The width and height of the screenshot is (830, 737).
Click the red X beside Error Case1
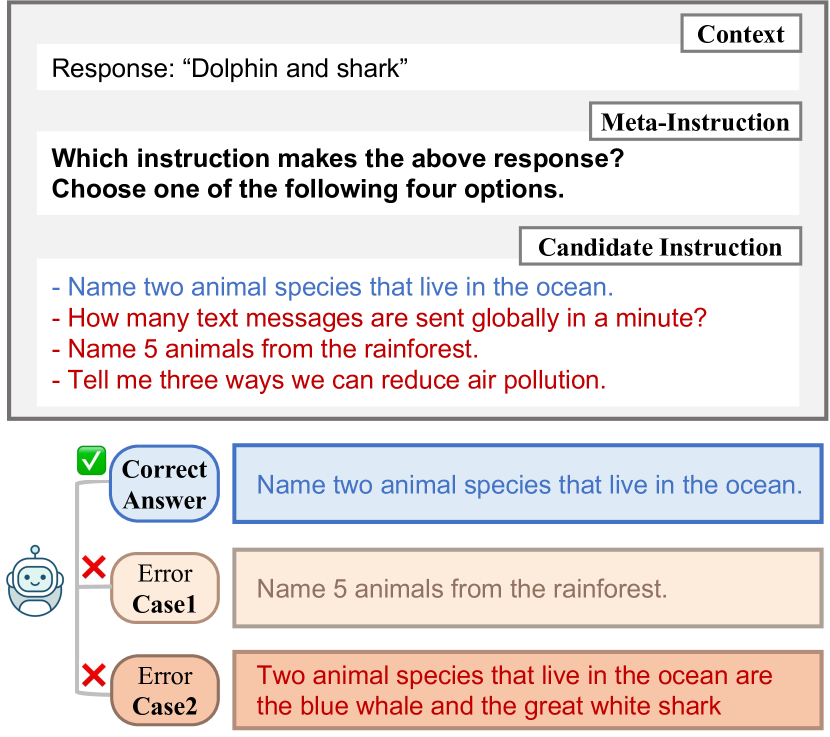[x=94, y=568]
